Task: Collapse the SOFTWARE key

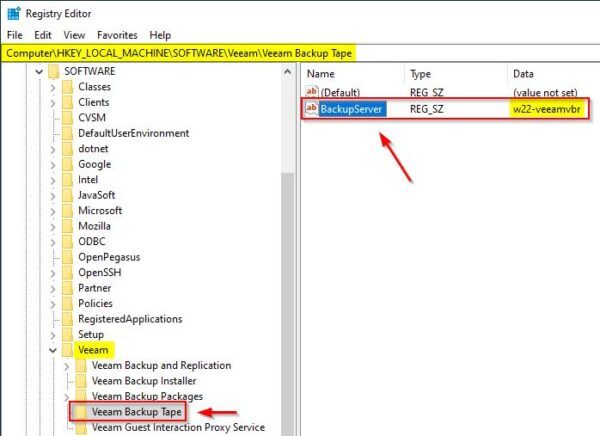Action: pos(39,72)
